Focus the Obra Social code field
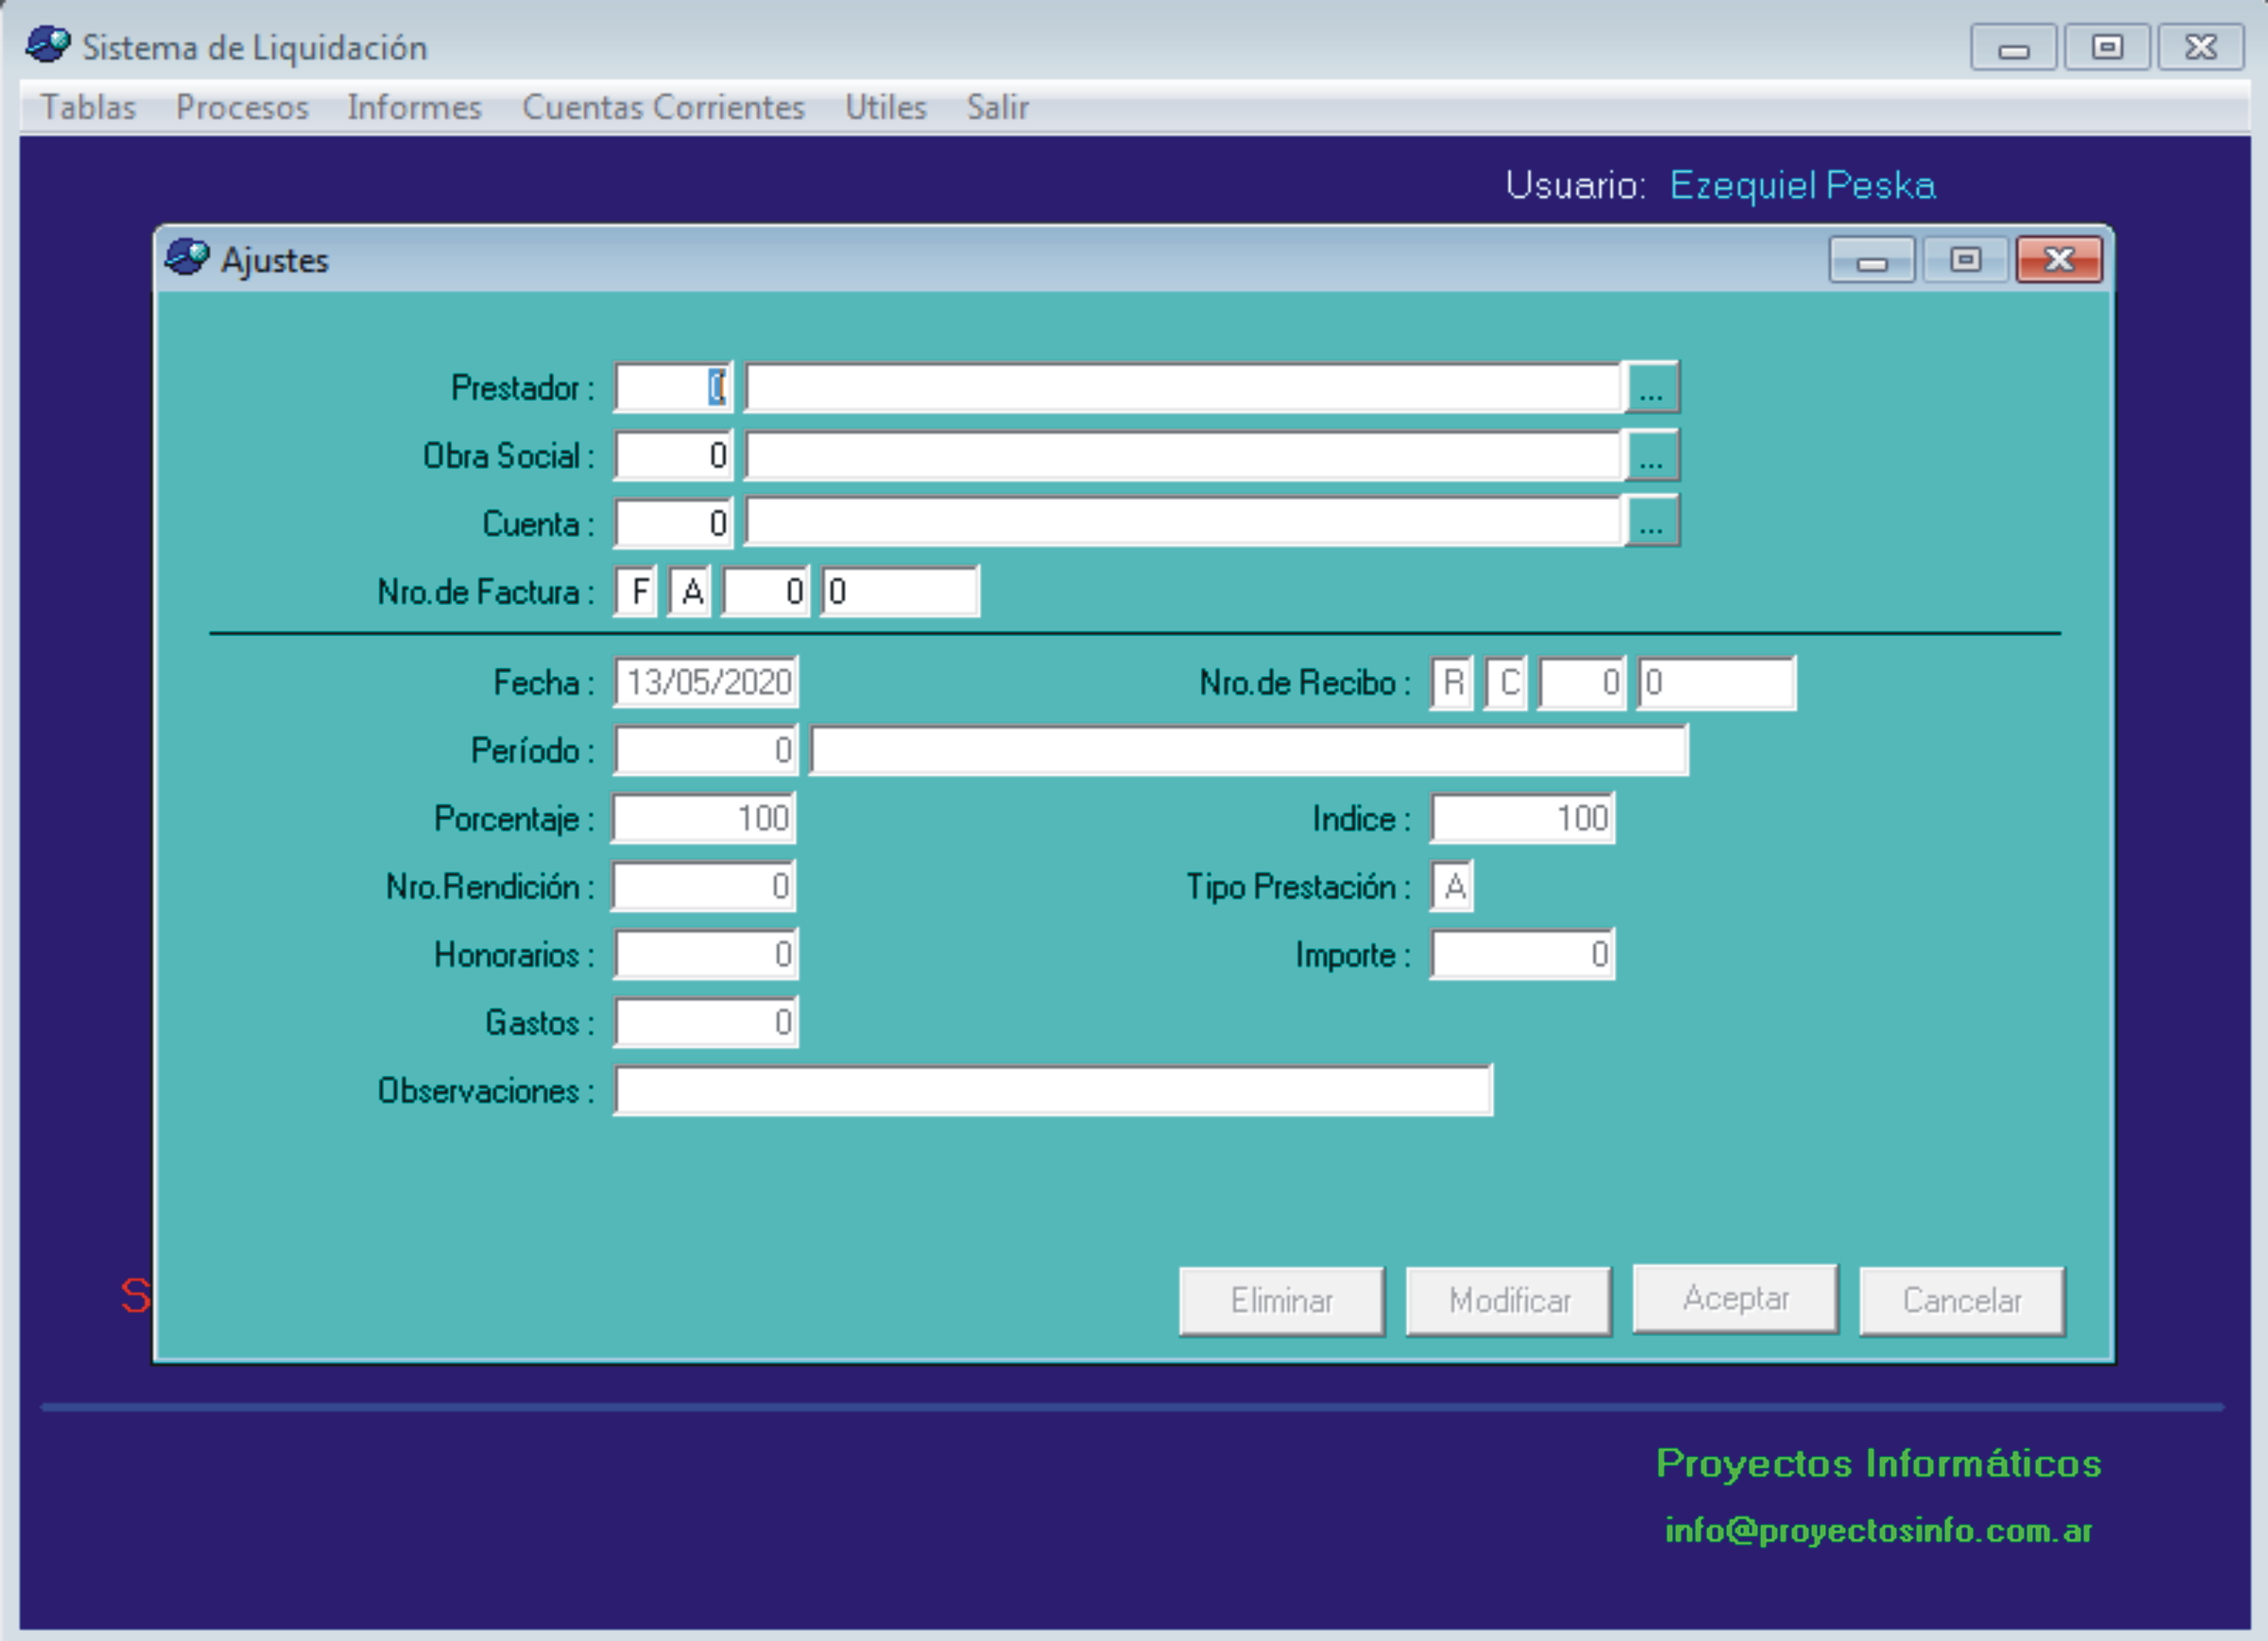This screenshot has width=2268, height=1641. [673, 455]
